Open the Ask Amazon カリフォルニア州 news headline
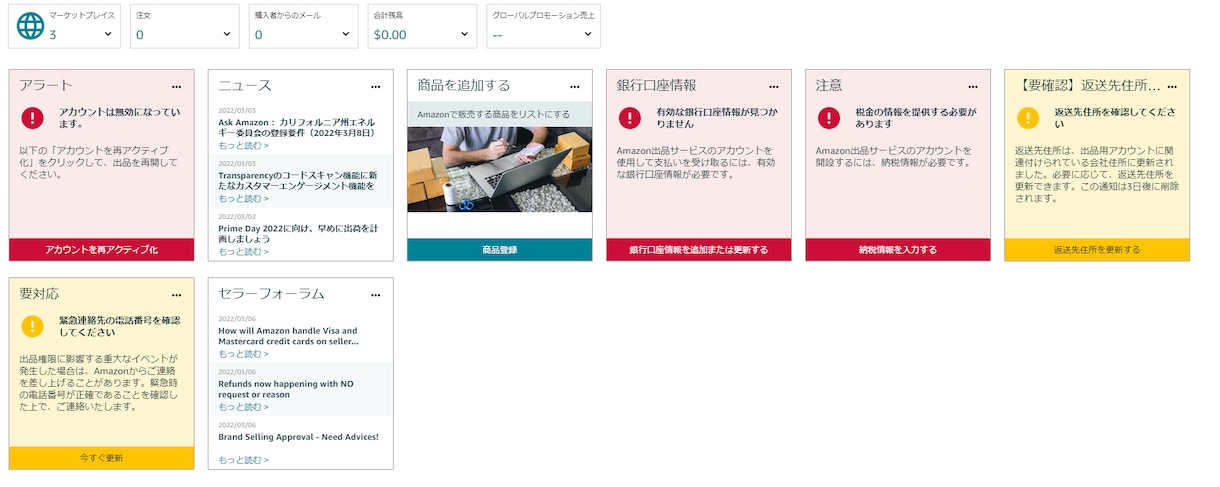1220x487 pixels. click(296, 127)
